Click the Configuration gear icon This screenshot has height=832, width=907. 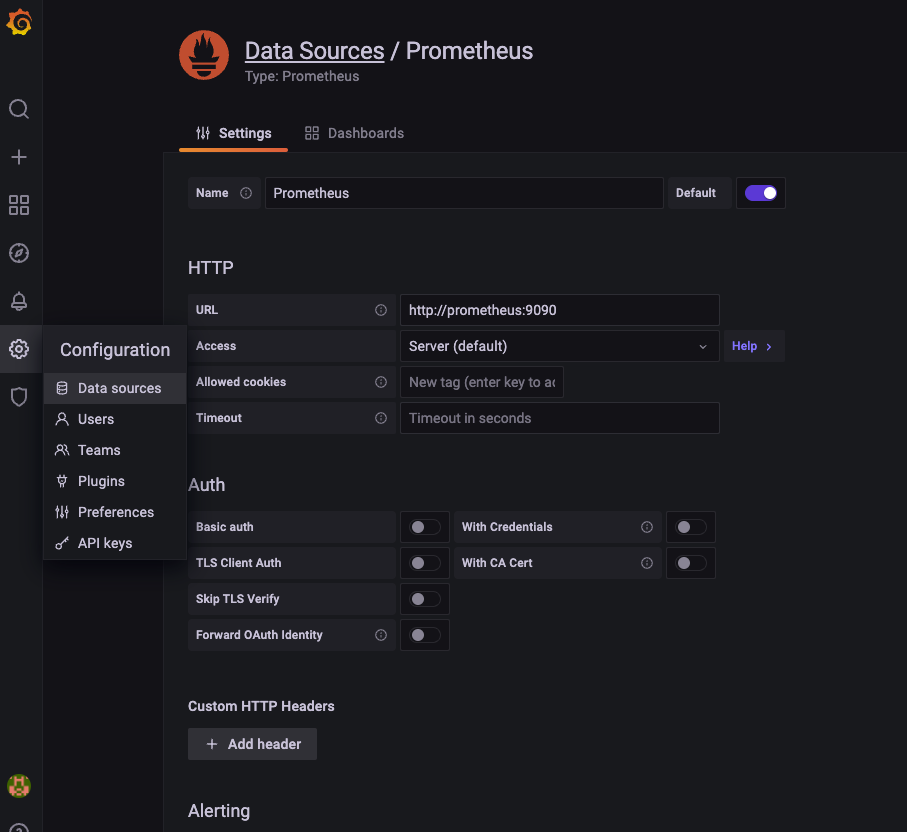click(x=19, y=349)
